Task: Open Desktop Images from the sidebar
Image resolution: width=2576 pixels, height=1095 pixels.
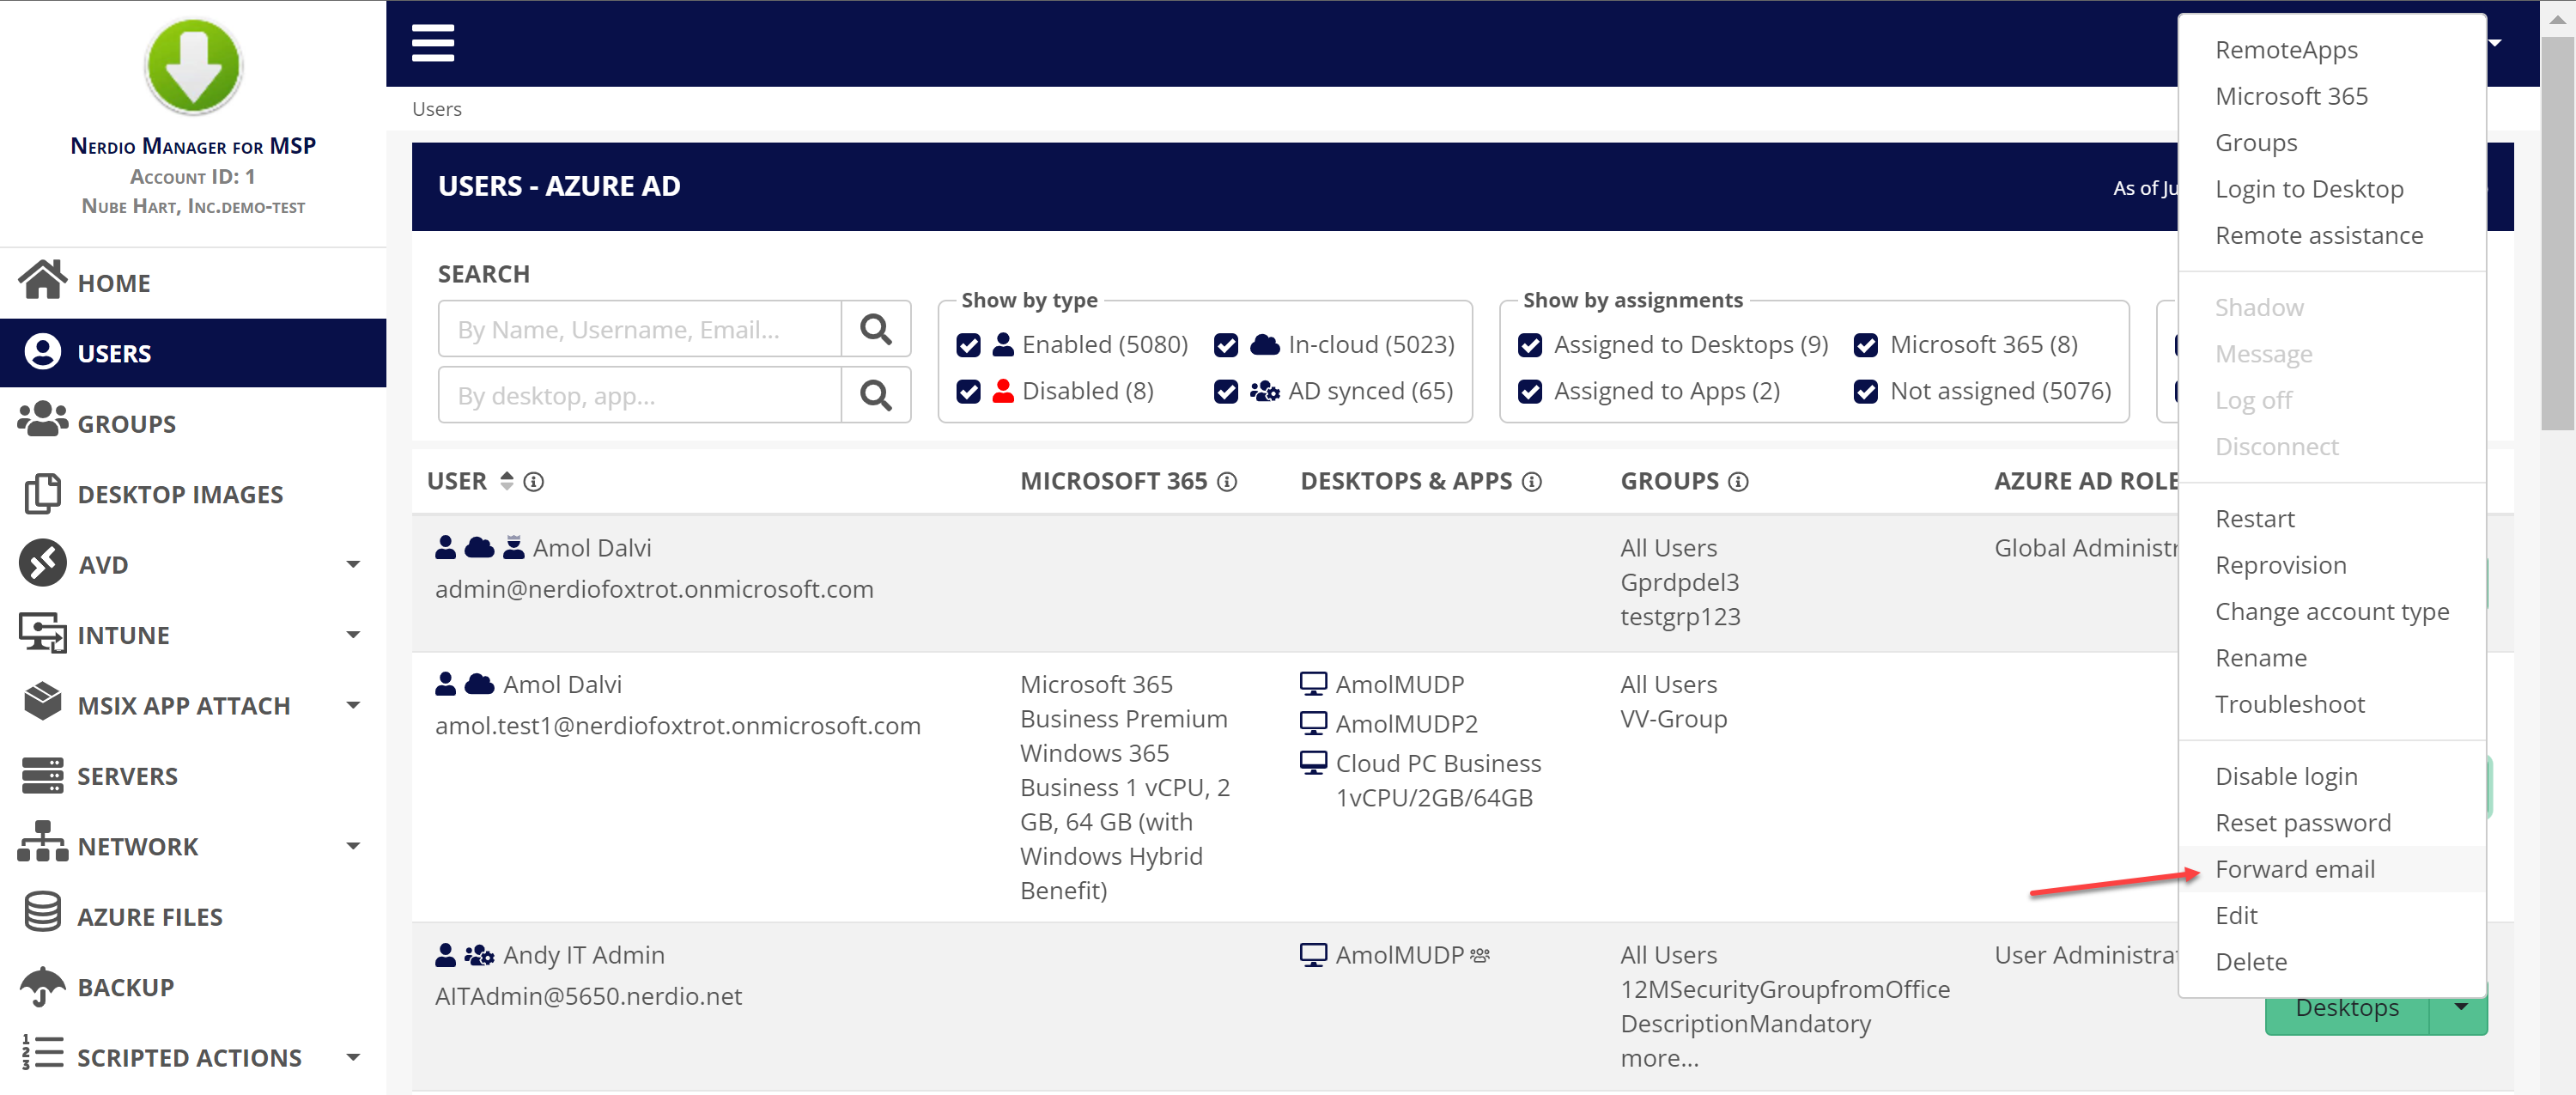Action: pos(180,494)
